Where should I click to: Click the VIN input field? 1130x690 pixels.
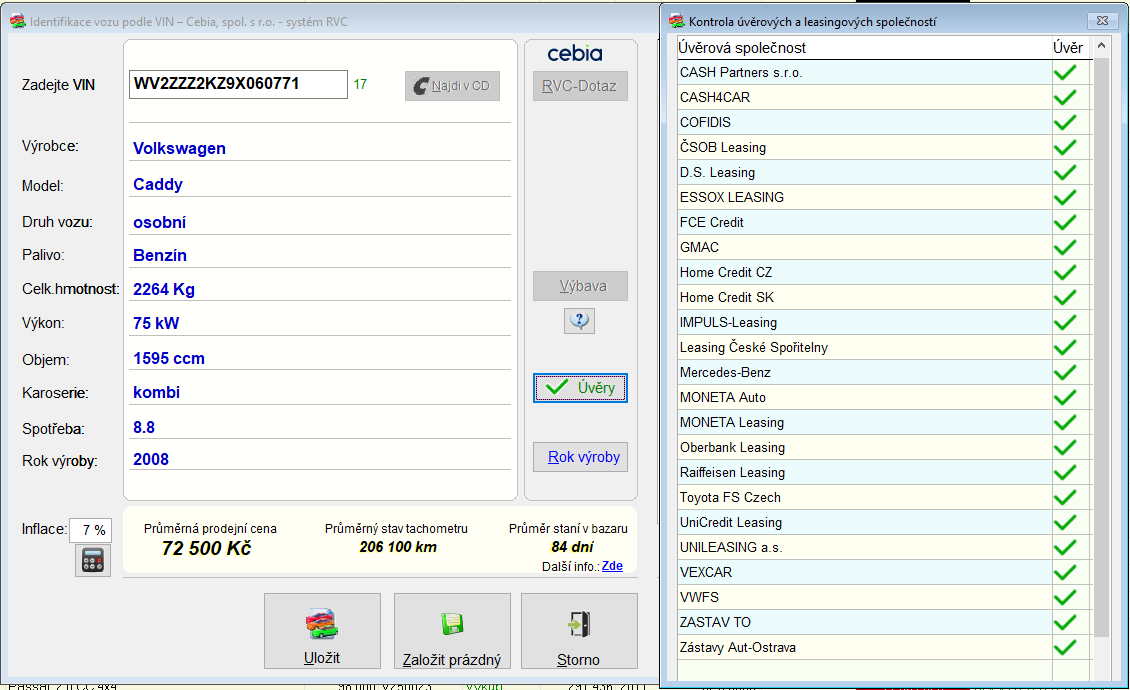coord(237,84)
